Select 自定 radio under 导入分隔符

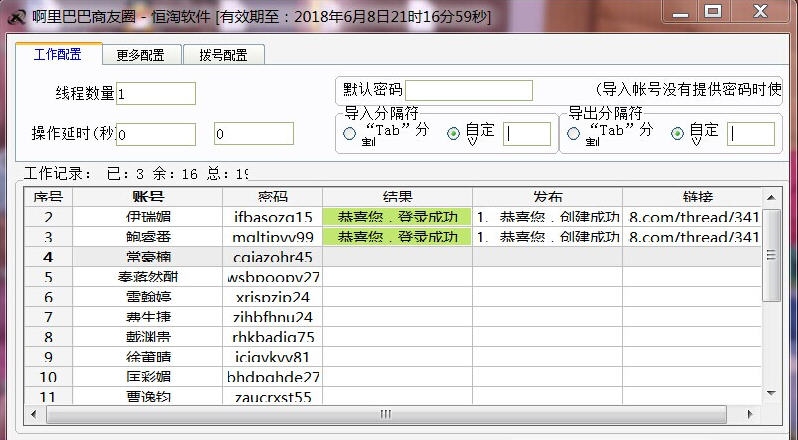453,134
